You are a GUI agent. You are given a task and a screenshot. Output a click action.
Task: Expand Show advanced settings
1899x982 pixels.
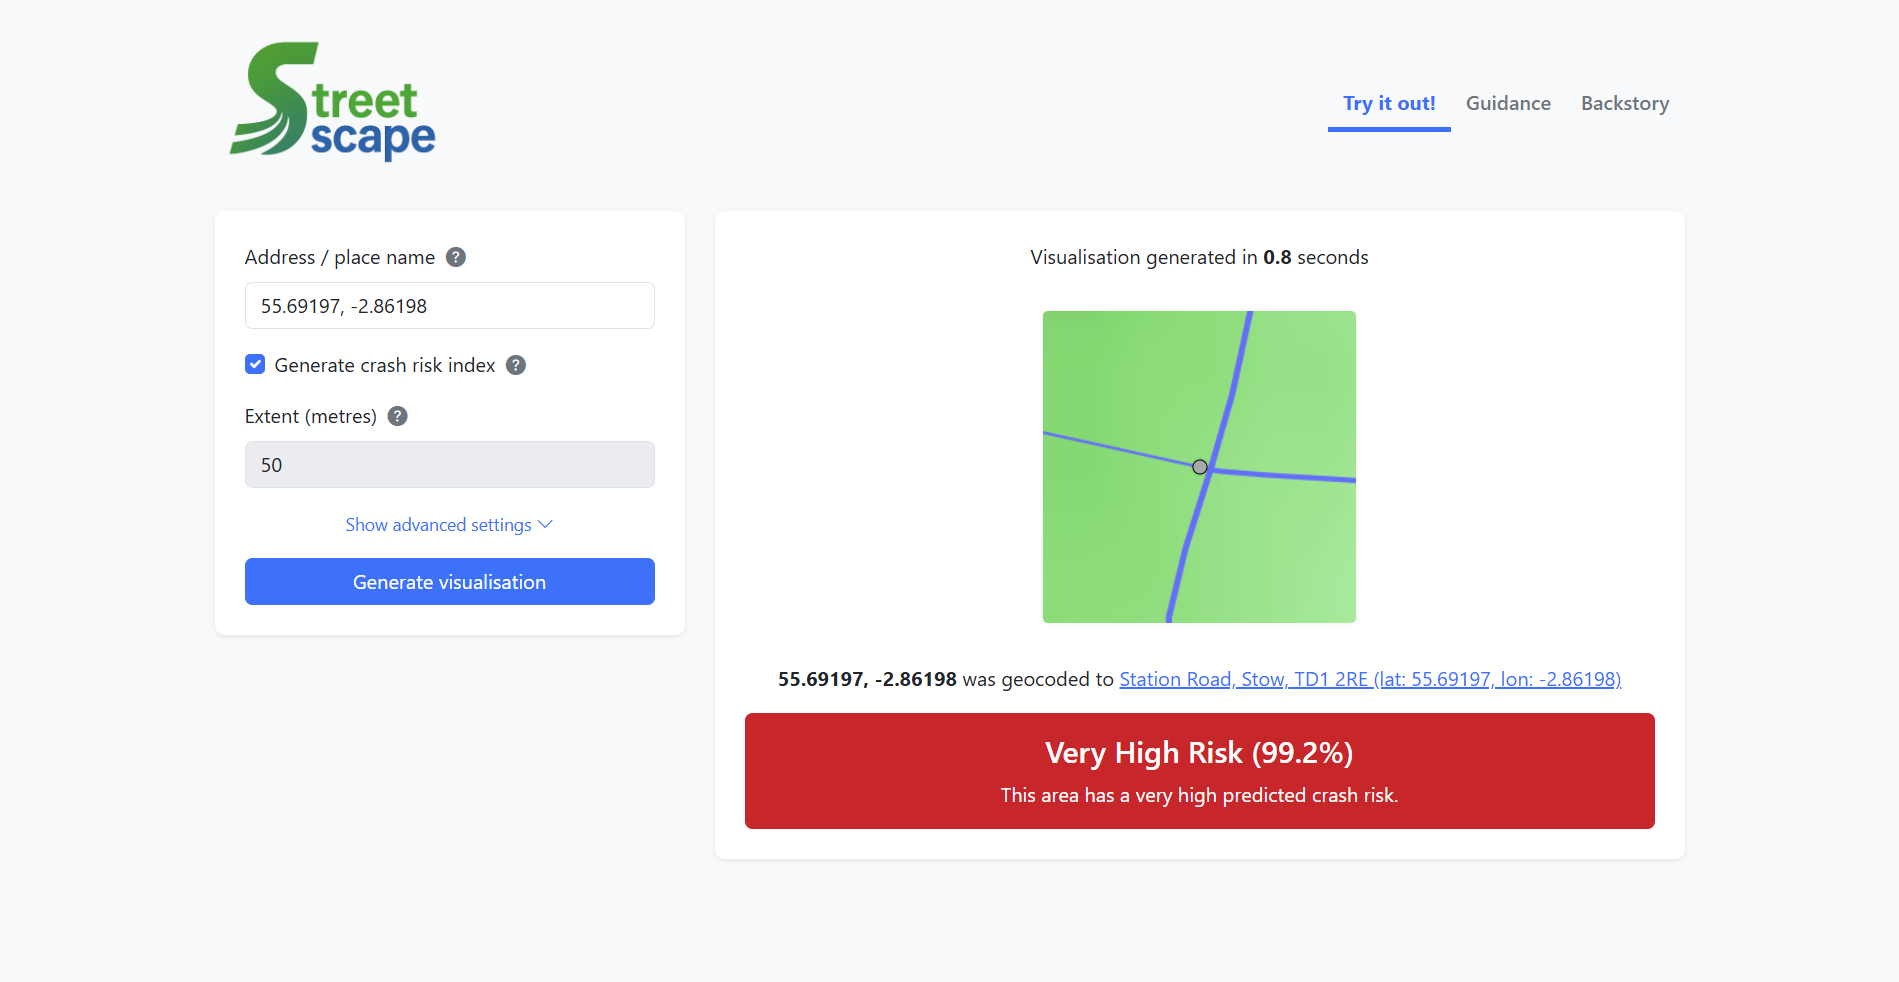click(x=449, y=525)
